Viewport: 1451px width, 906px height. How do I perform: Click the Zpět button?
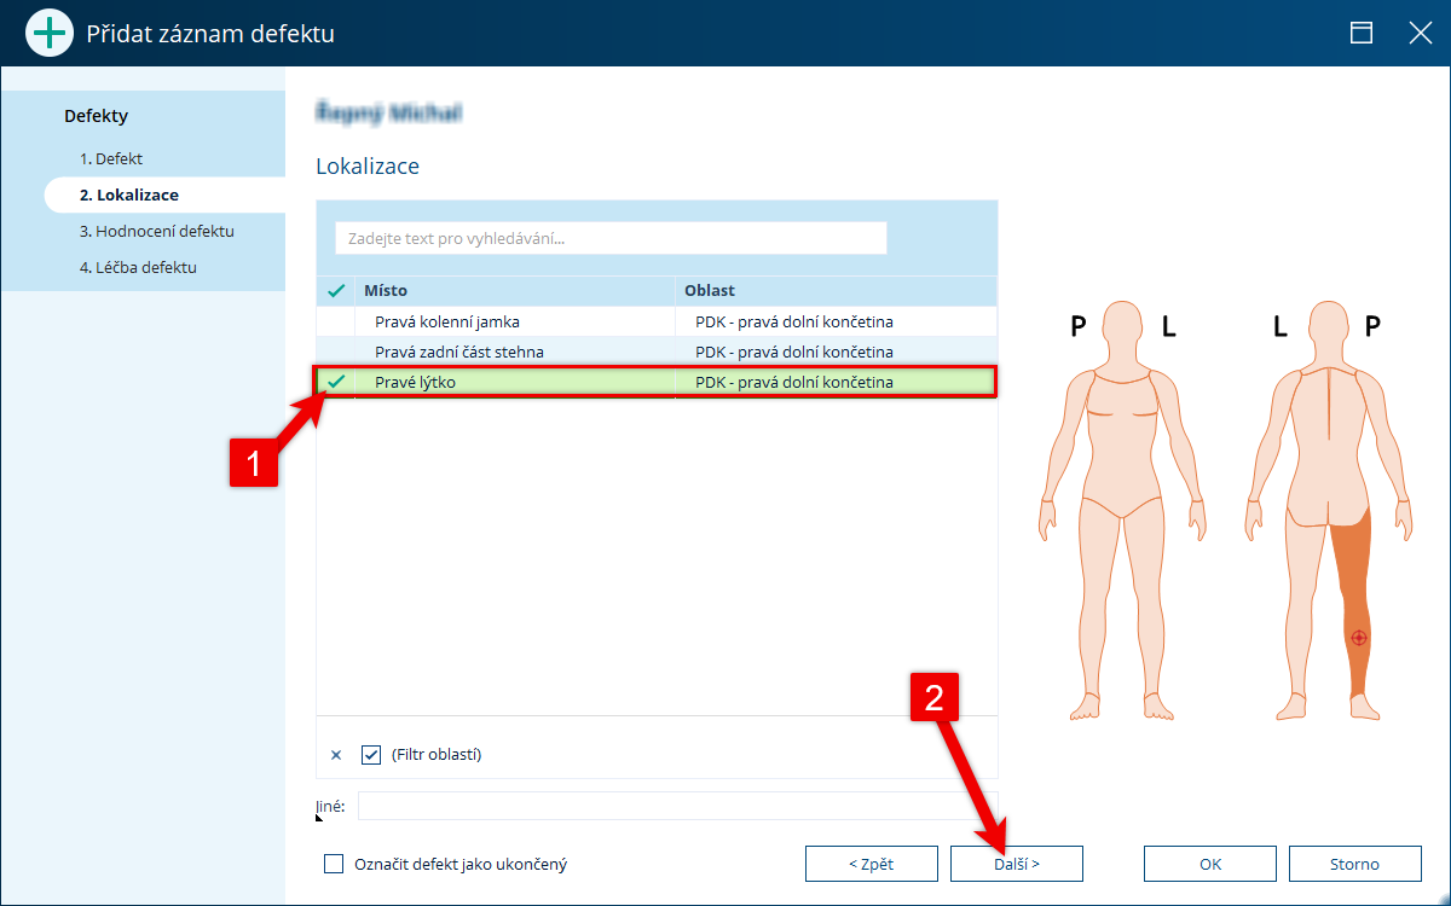pos(871,864)
